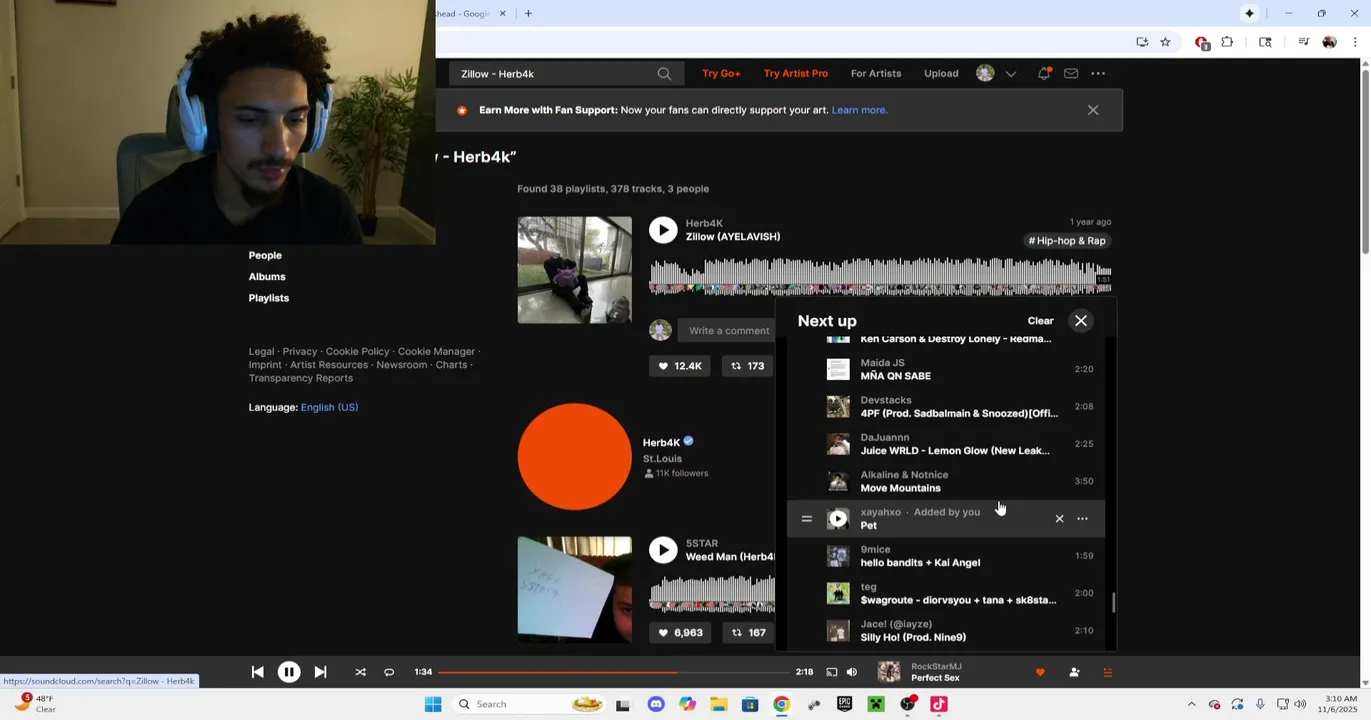
Task: Play Zillow (AYELAVISH) by Herb4K
Action: (x=663, y=230)
